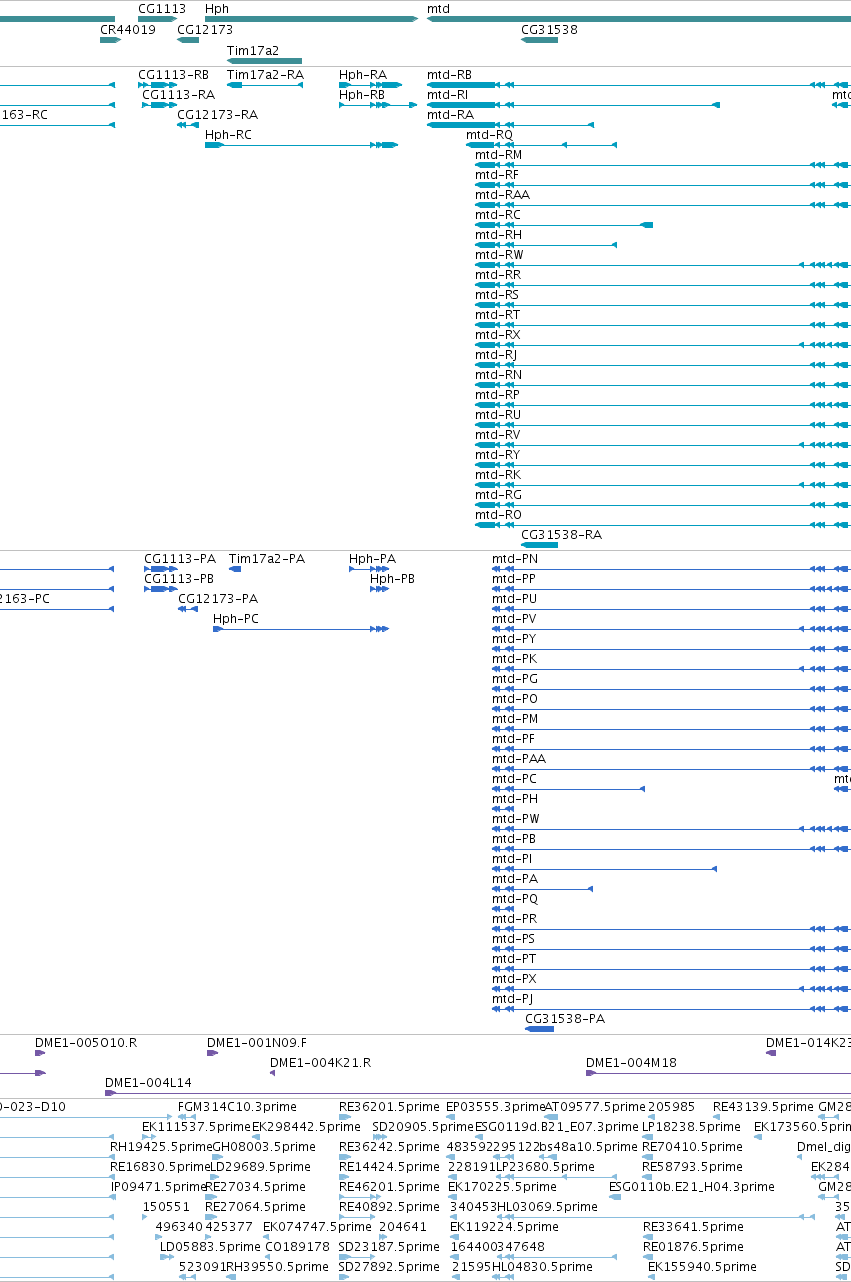Viewport: 851px width, 1282px height.
Task: Select the mtd-RI transcript label
Action: pyautogui.click(x=447, y=95)
